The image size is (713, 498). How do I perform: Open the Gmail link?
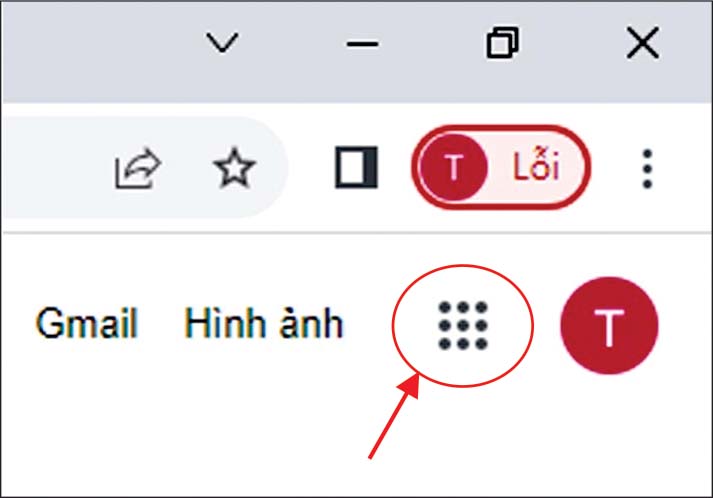pyautogui.click(x=86, y=323)
